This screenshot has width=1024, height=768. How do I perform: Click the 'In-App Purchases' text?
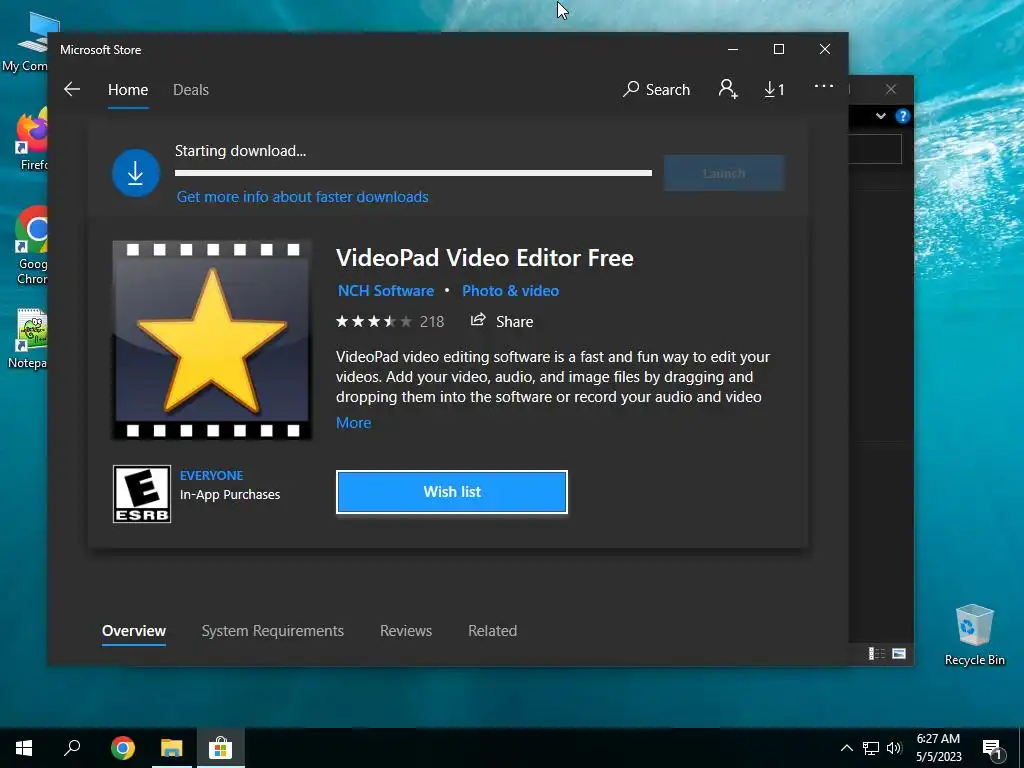230,494
